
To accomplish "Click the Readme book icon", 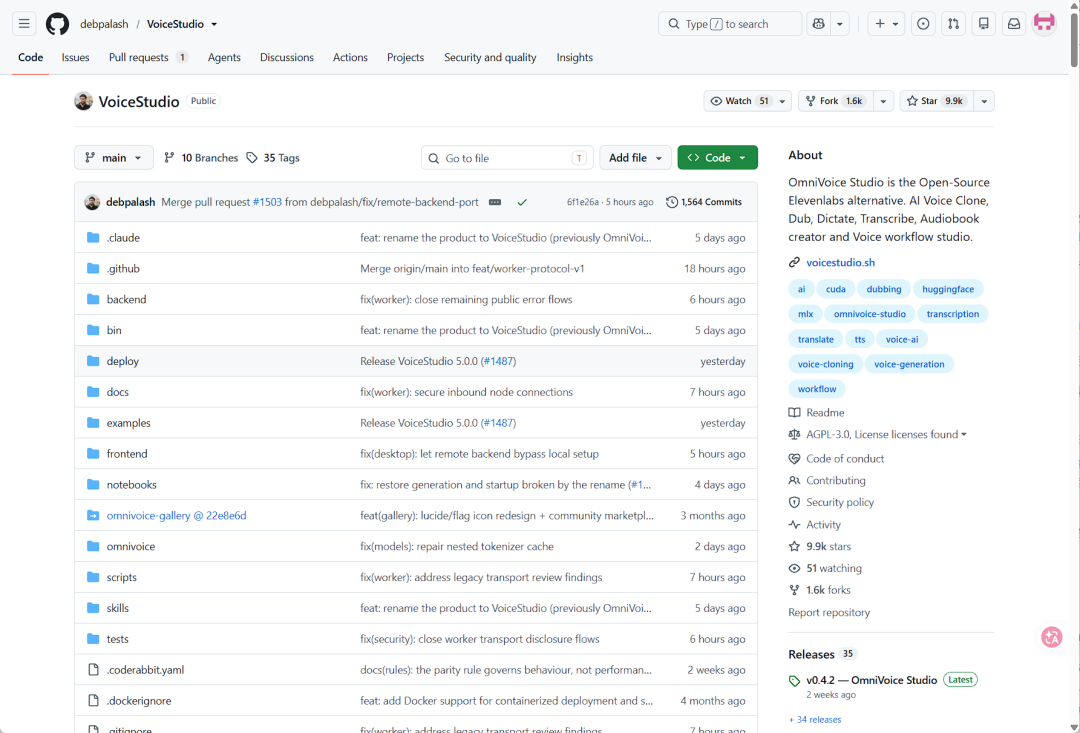I will [794, 413].
